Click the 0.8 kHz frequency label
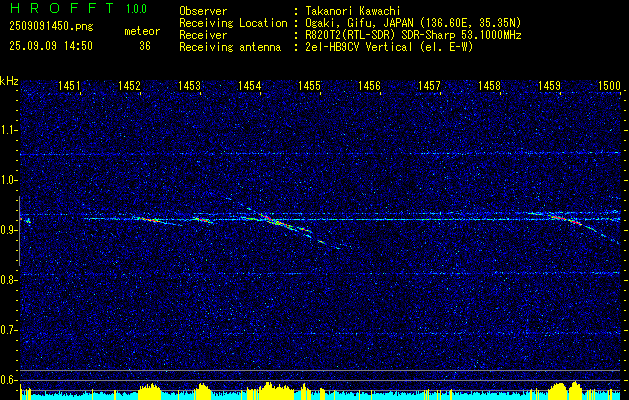 click(x=8, y=280)
